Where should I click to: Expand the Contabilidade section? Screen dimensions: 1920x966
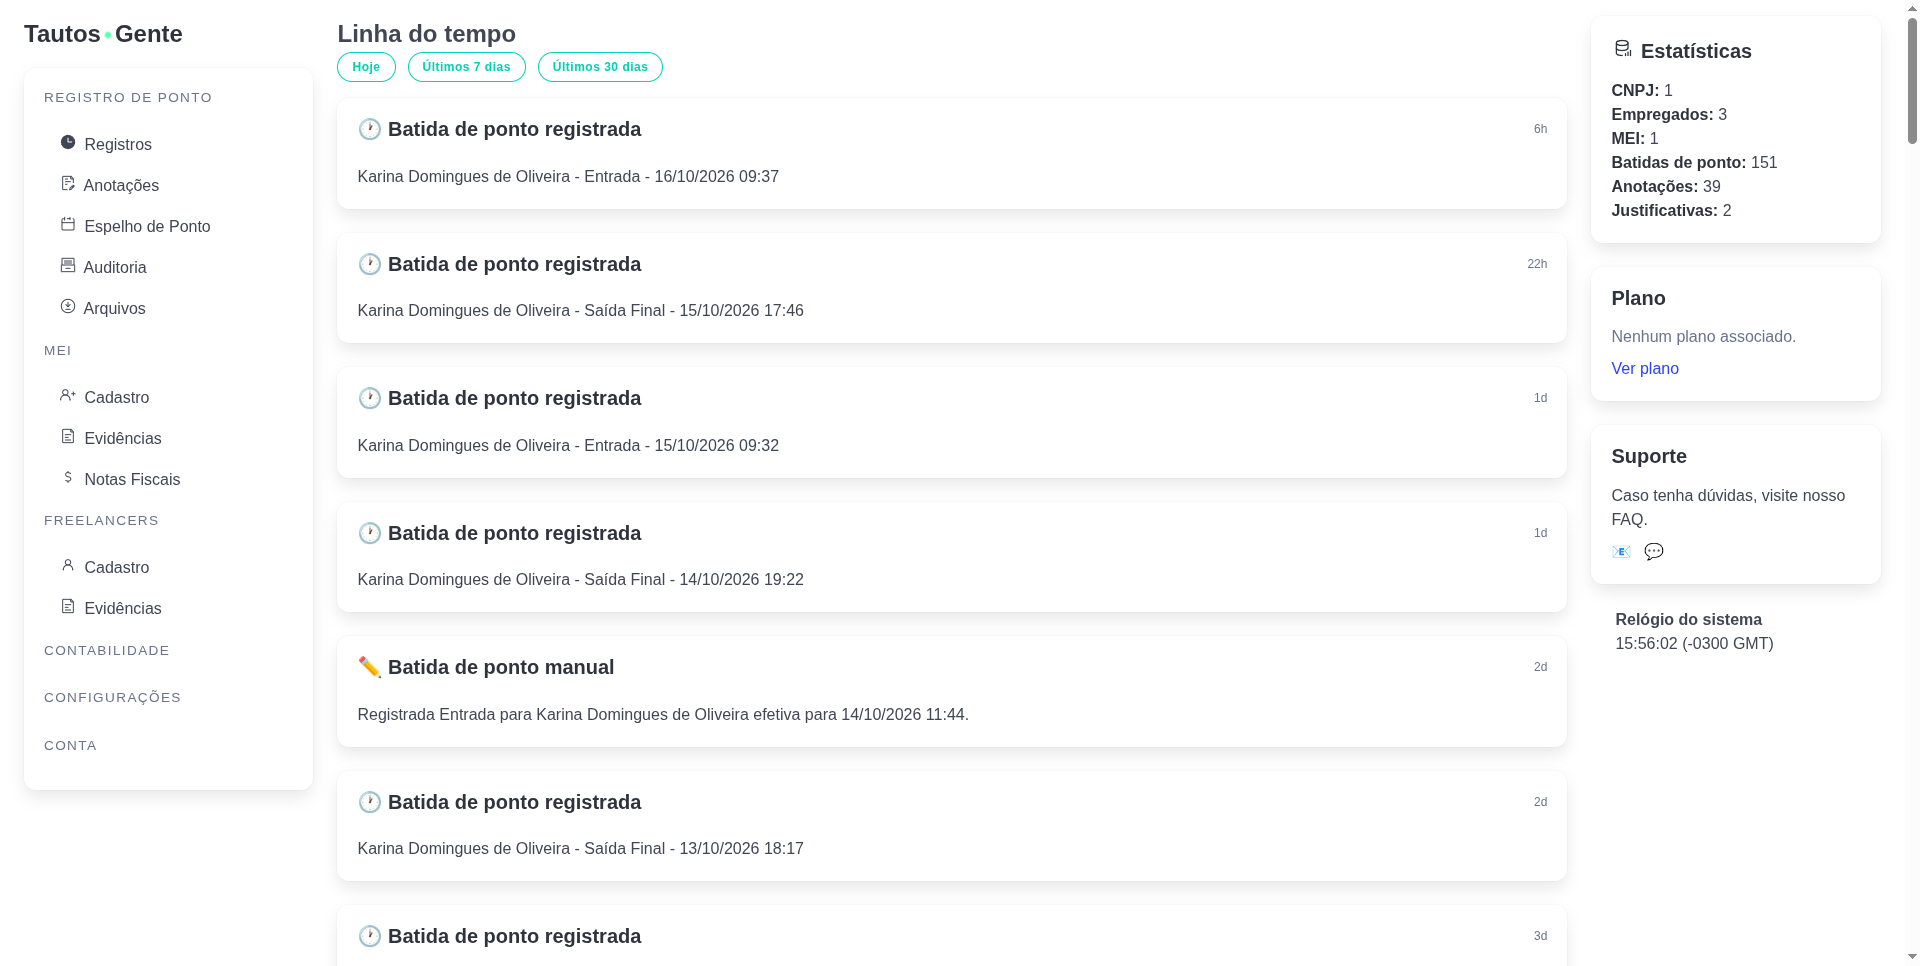coord(107,651)
